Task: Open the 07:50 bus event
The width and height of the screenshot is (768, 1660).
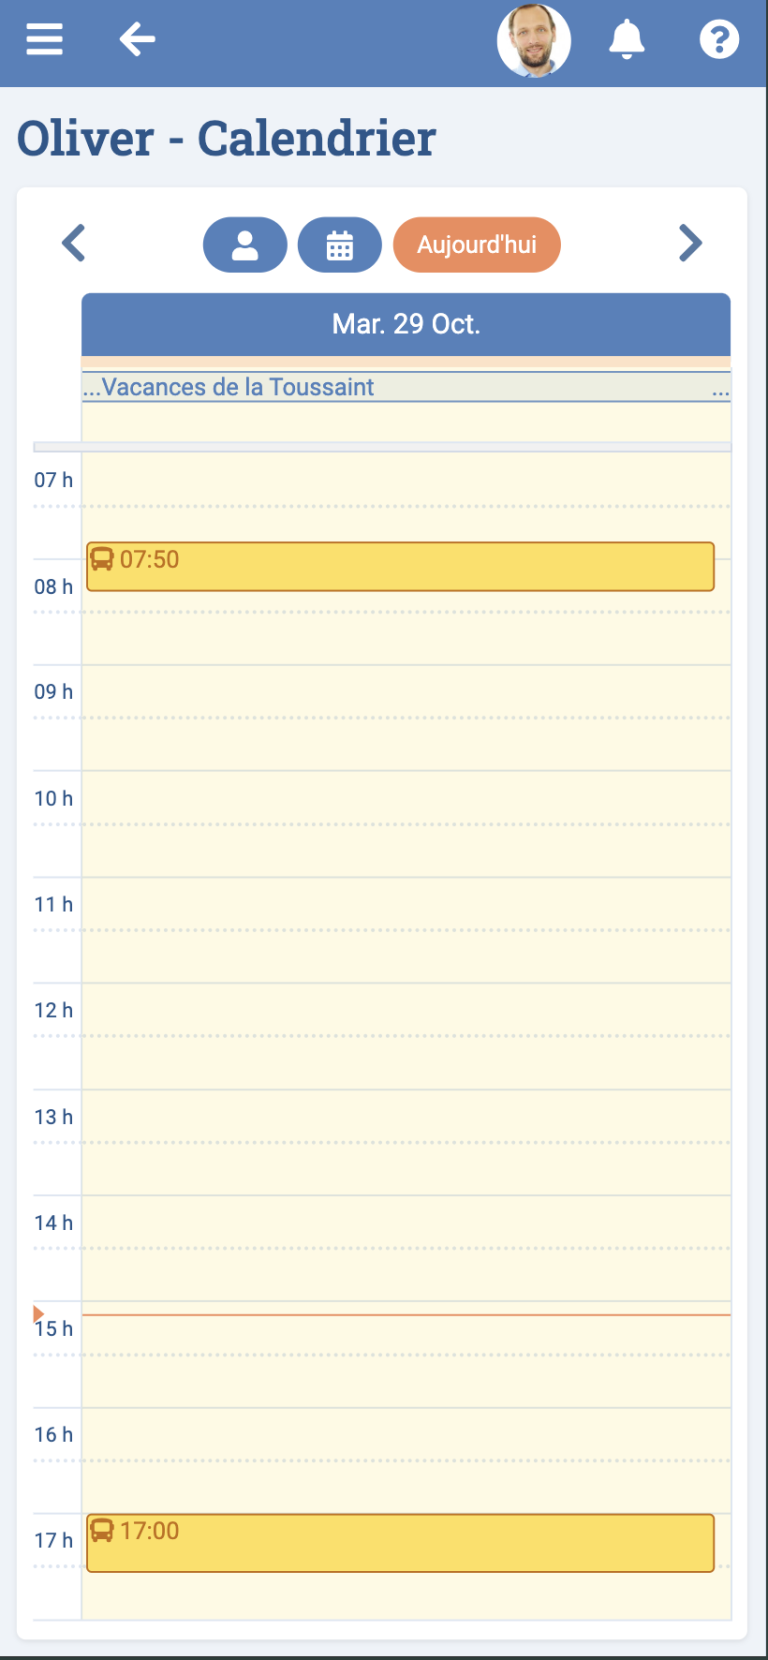Action: [x=400, y=567]
